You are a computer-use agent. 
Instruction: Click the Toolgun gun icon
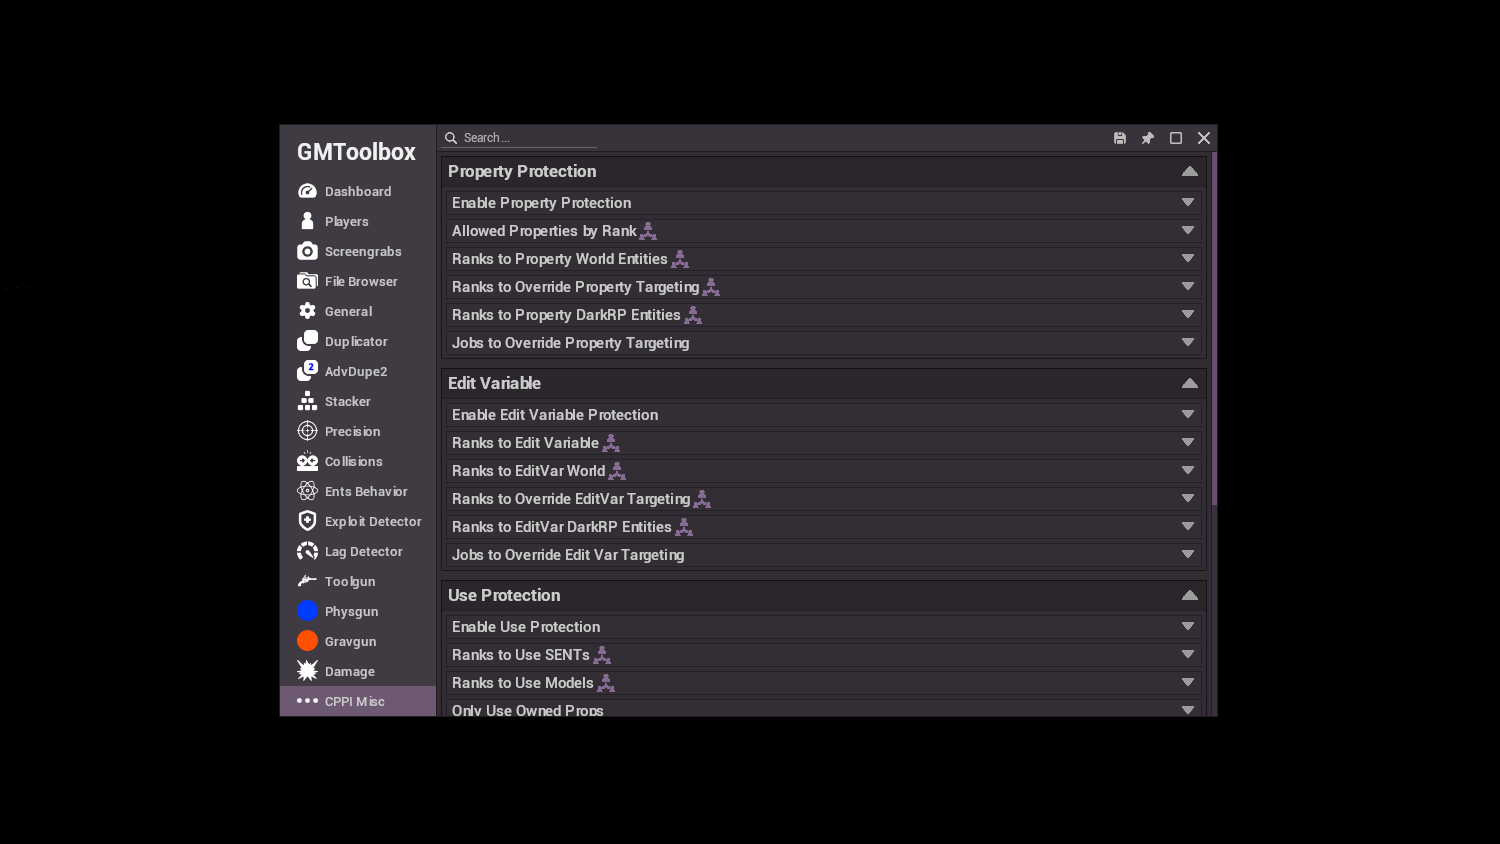(307, 581)
